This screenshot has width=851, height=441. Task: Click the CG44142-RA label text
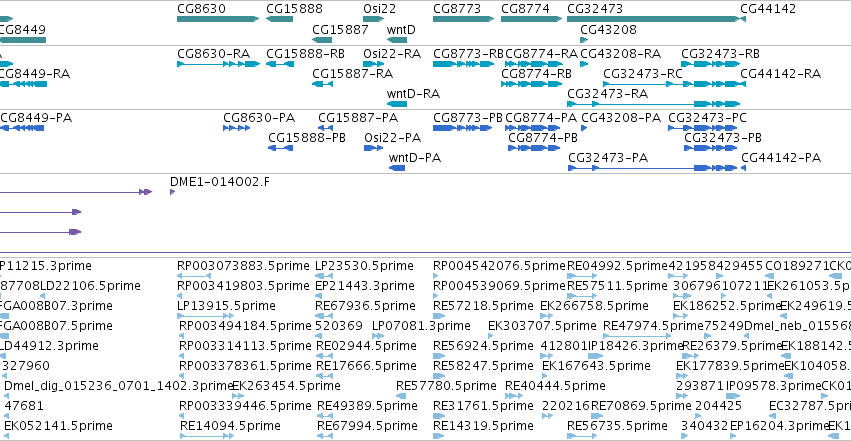(x=780, y=74)
